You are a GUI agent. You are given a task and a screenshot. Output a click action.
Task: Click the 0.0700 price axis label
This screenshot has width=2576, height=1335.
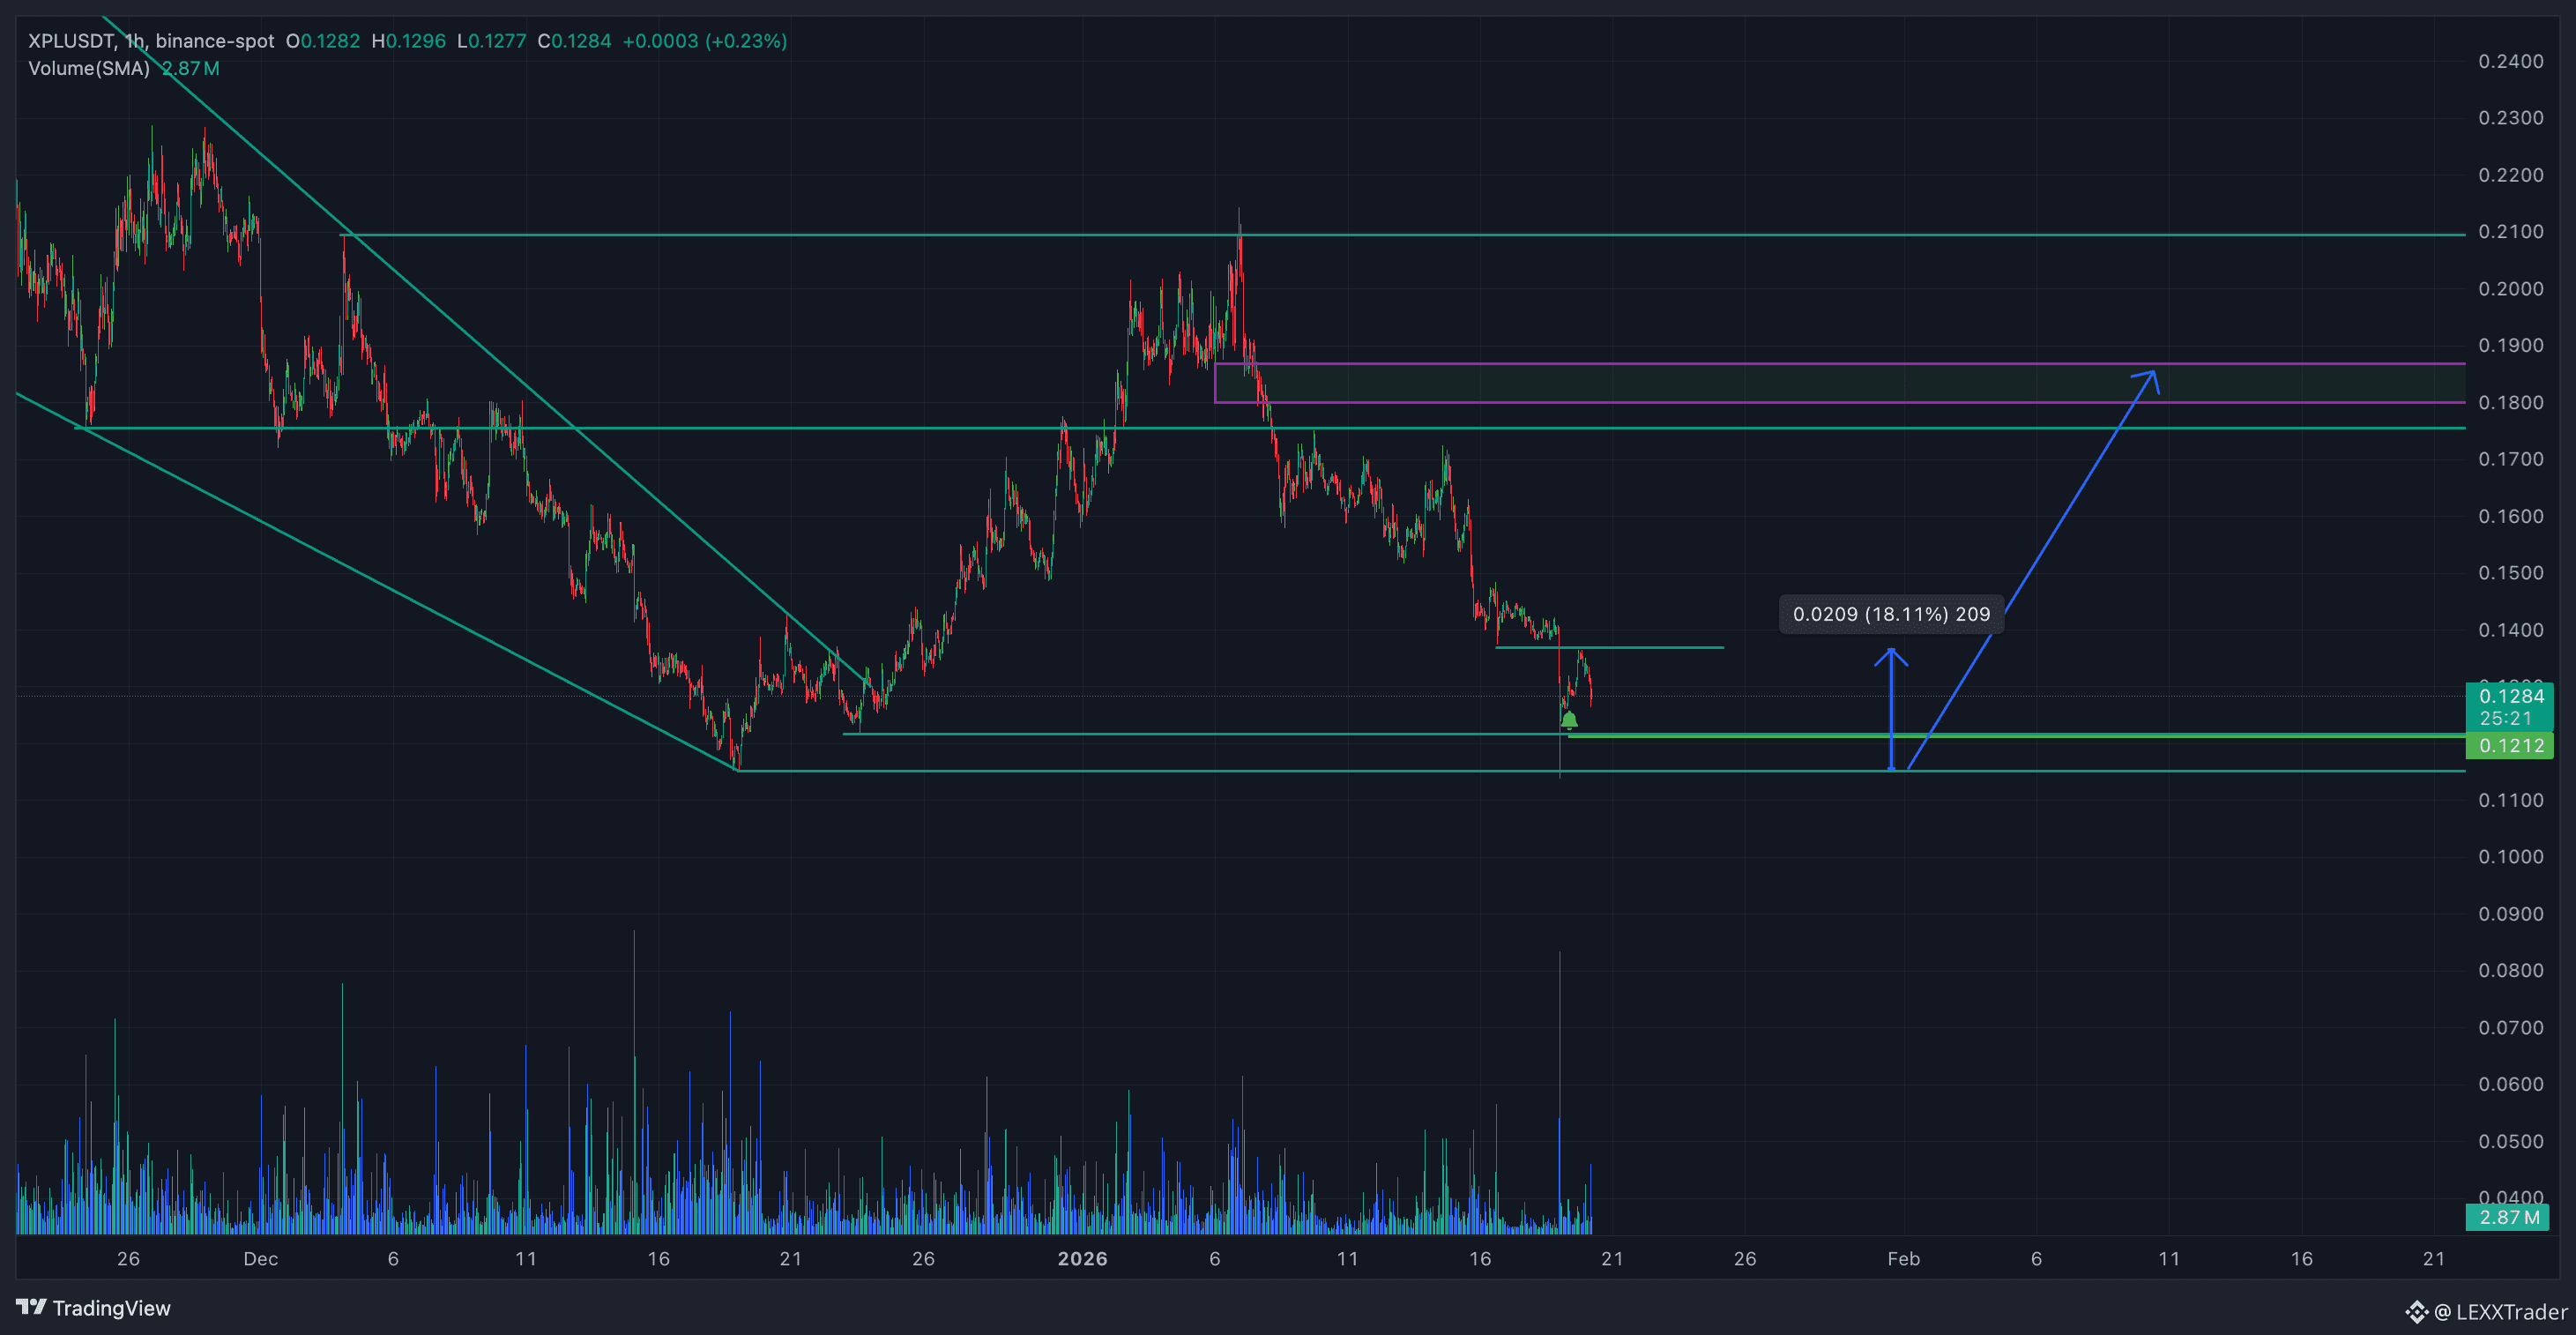[2510, 1028]
